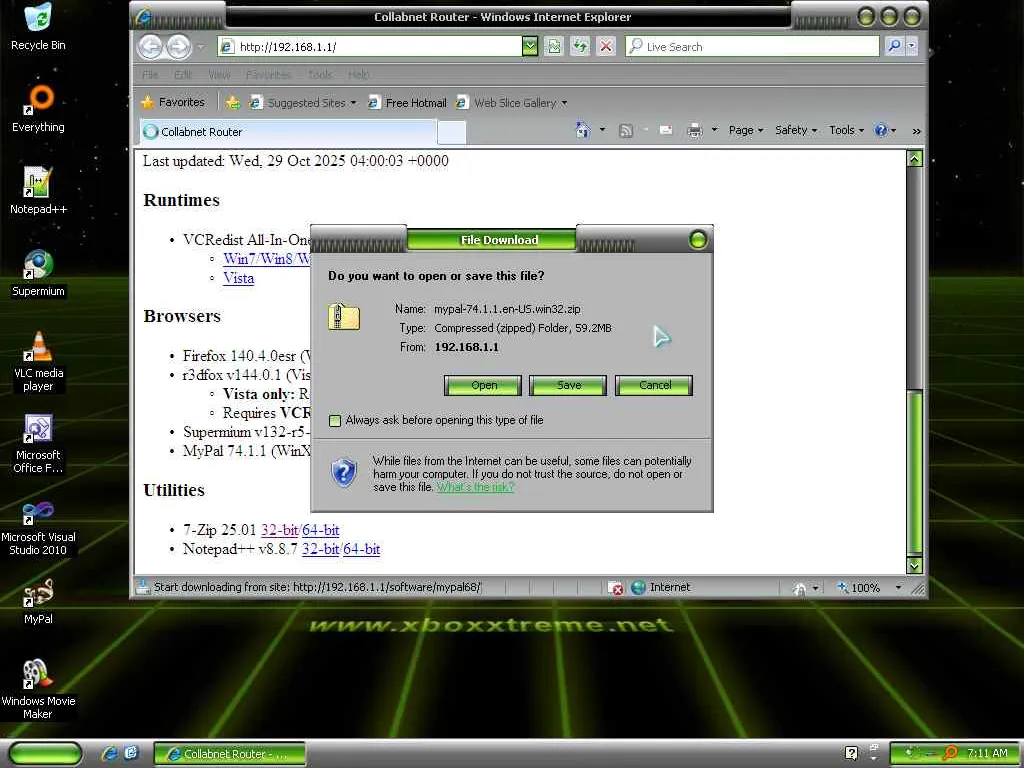Screen dimensions: 1024x768
Task: Expand the Suggested Sites dropdown
Action: click(x=353, y=103)
